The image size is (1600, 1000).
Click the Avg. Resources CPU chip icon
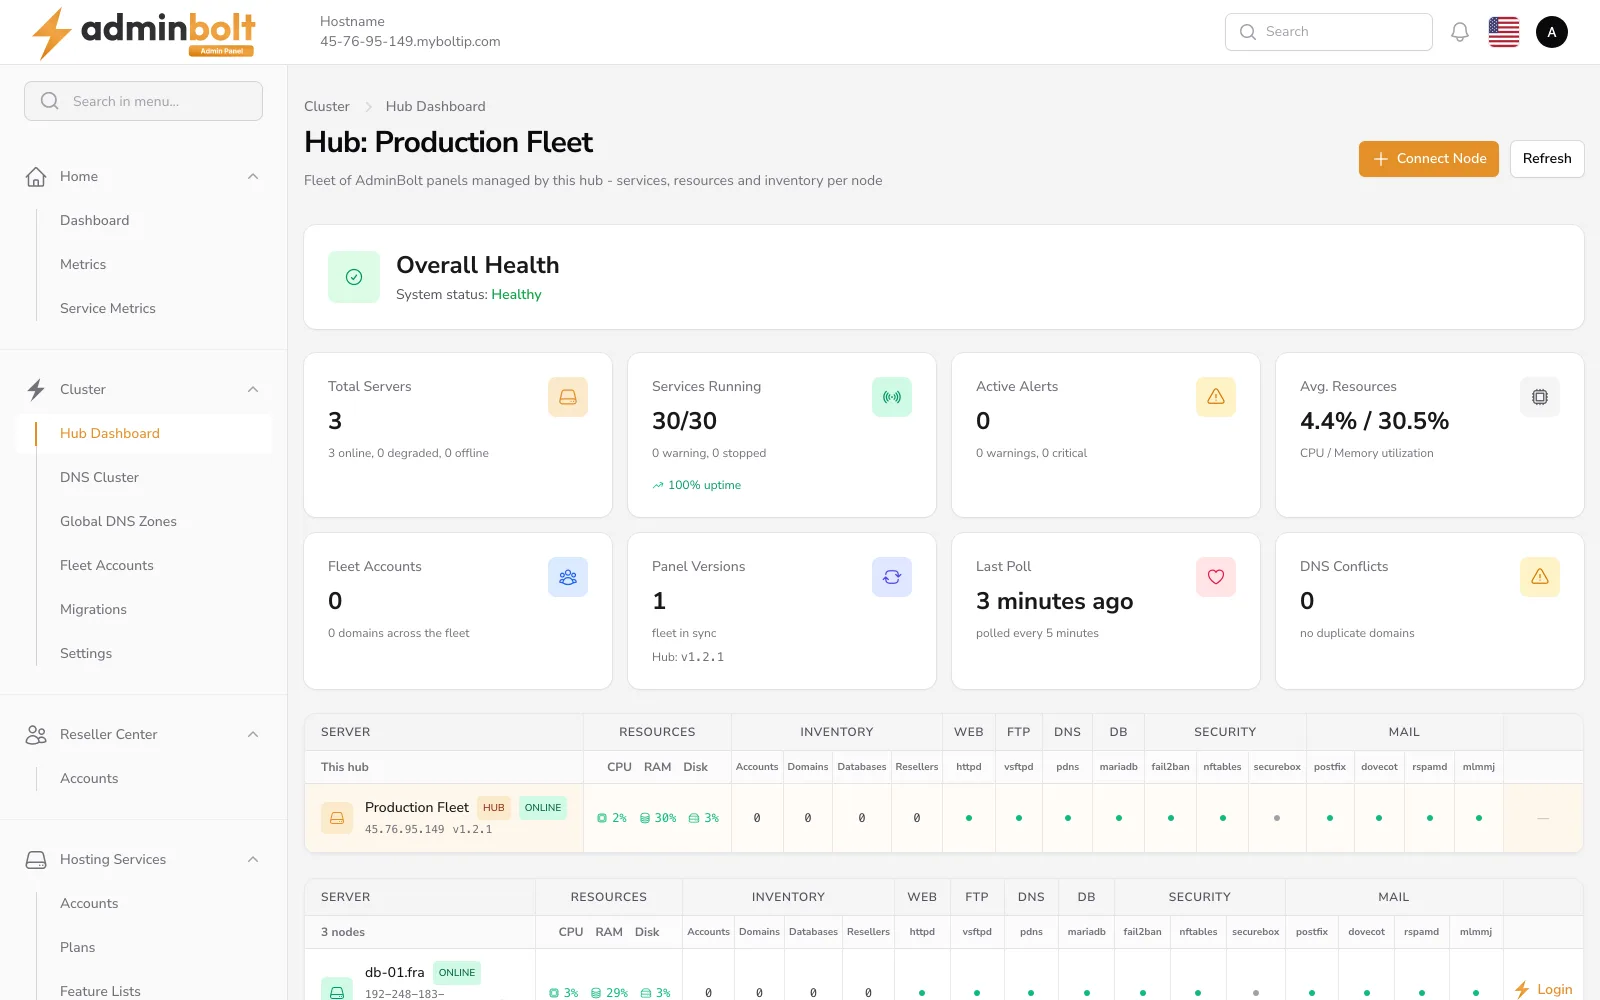pyautogui.click(x=1540, y=397)
